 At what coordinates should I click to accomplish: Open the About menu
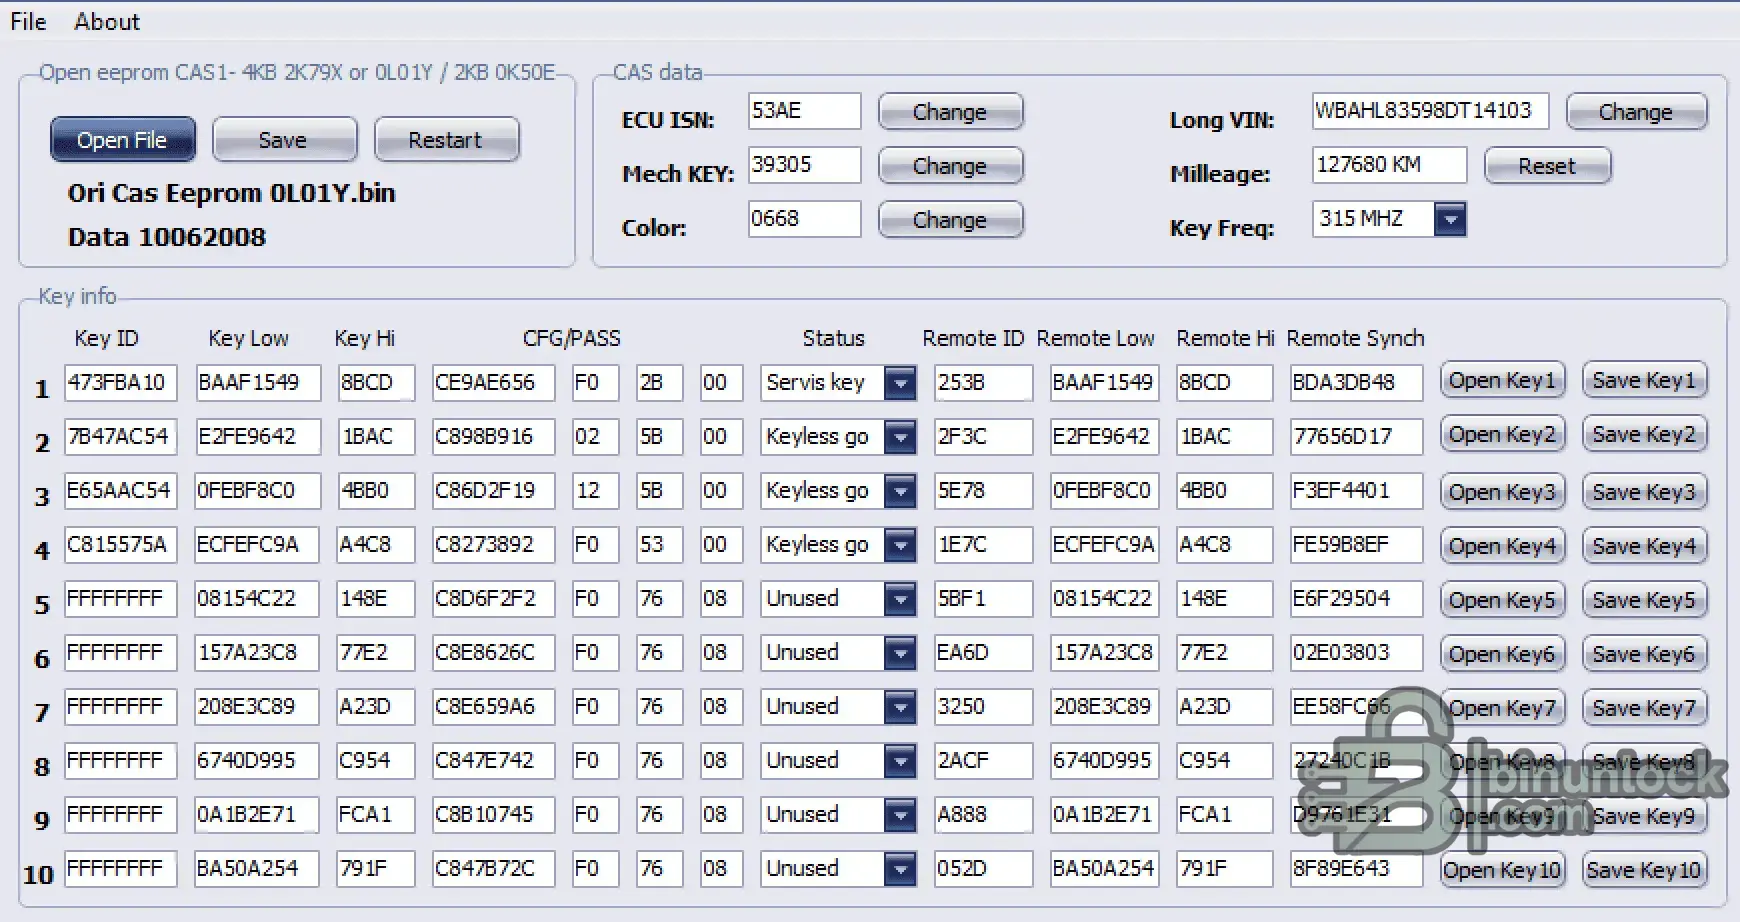[x=107, y=21]
